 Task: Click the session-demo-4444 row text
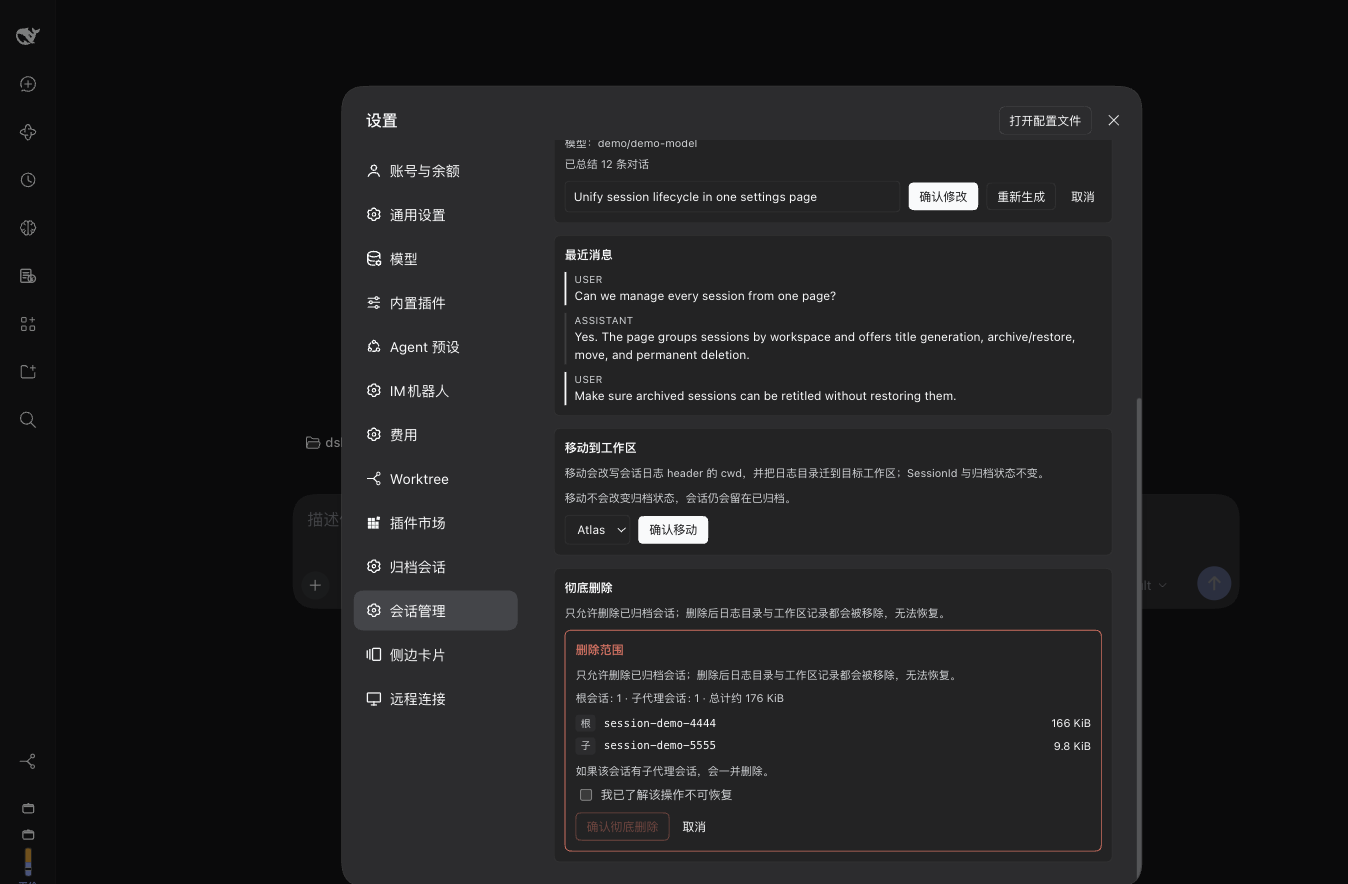pyautogui.click(x=660, y=723)
